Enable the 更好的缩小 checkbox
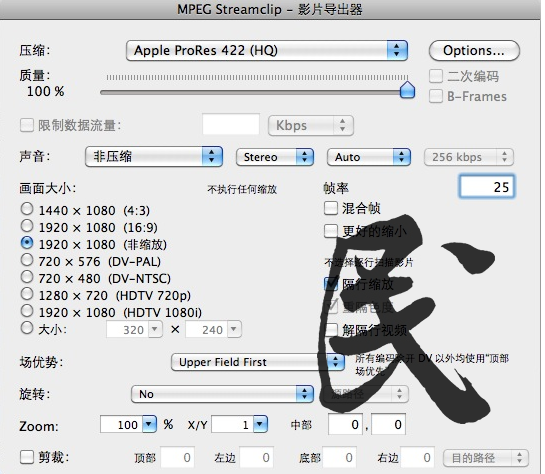The width and height of the screenshot is (545, 474). point(331,231)
